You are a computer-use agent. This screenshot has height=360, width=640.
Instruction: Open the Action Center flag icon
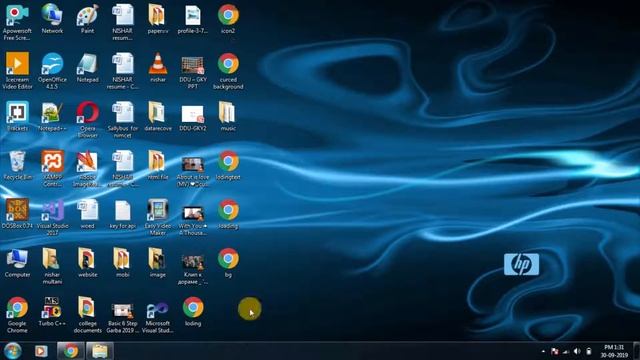click(555, 351)
